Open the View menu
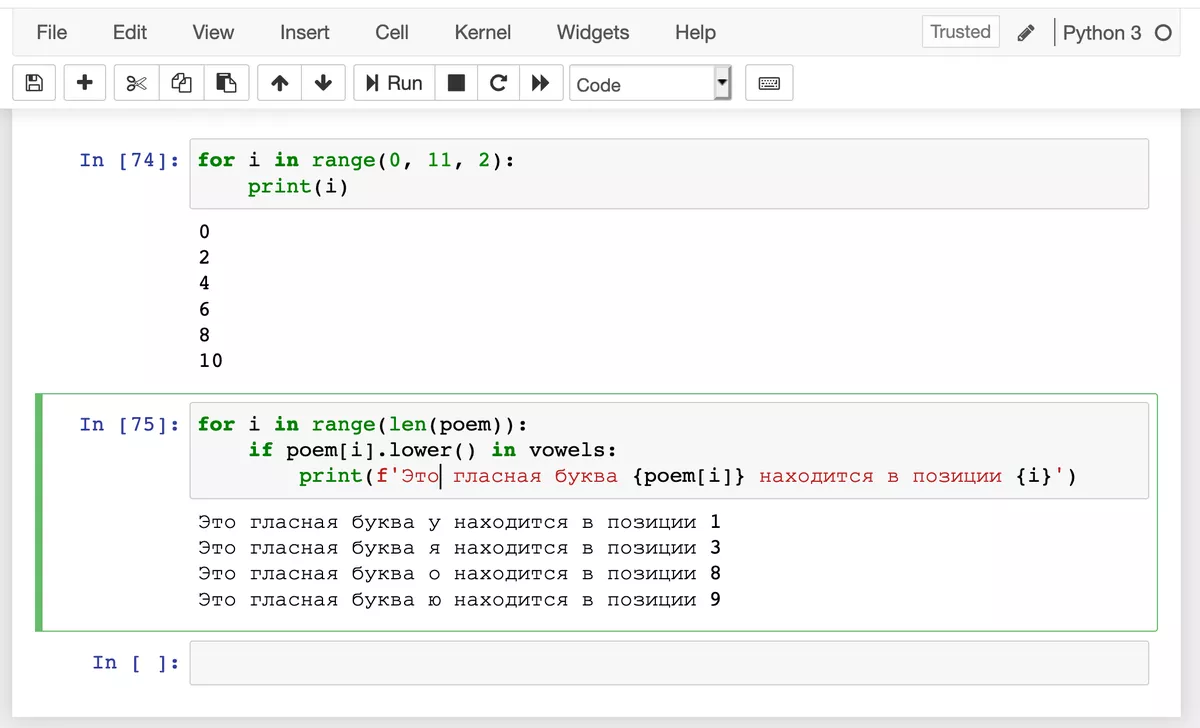This screenshot has width=1200, height=728. coord(213,32)
